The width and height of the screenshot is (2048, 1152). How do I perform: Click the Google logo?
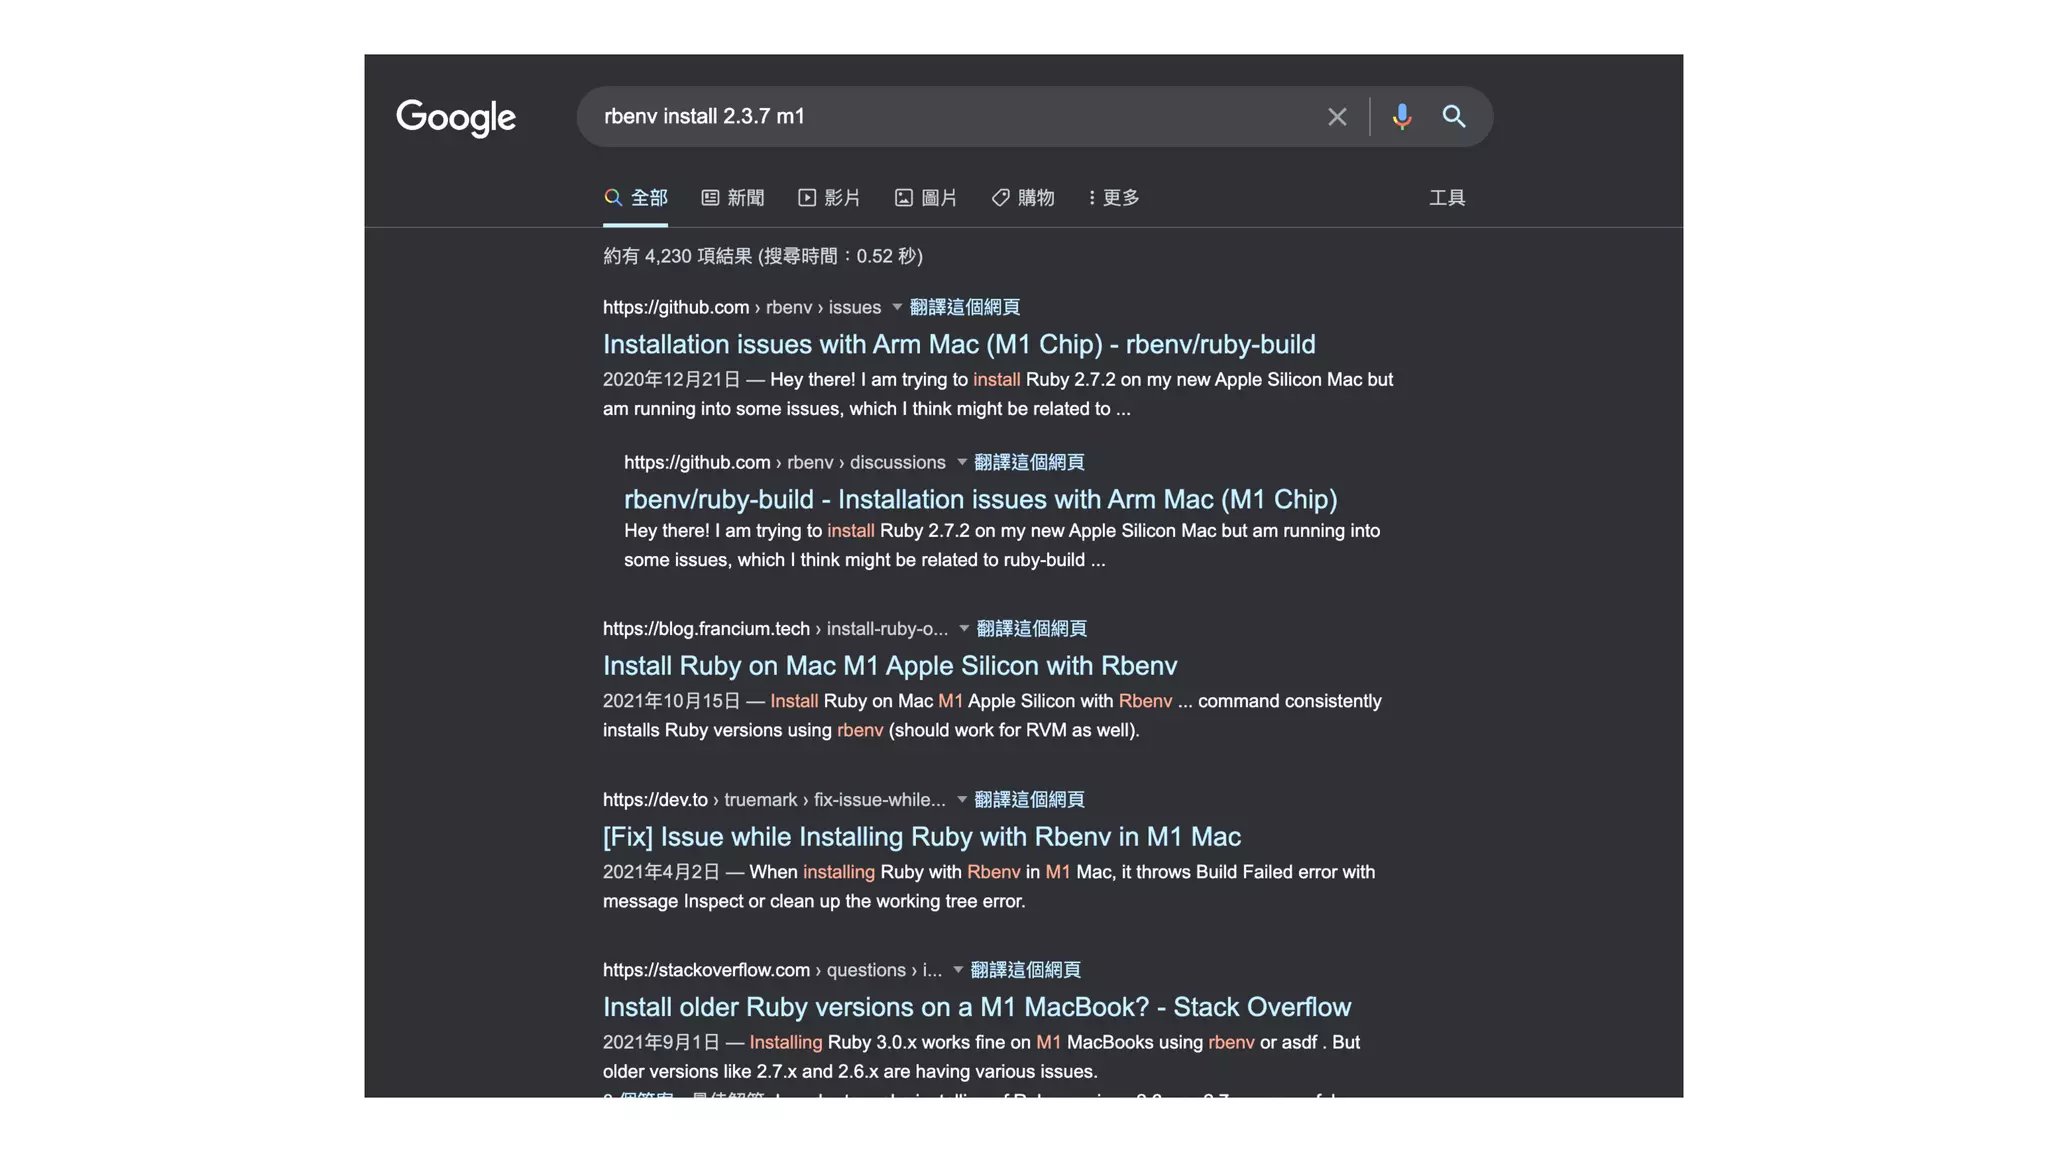pos(456,117)
